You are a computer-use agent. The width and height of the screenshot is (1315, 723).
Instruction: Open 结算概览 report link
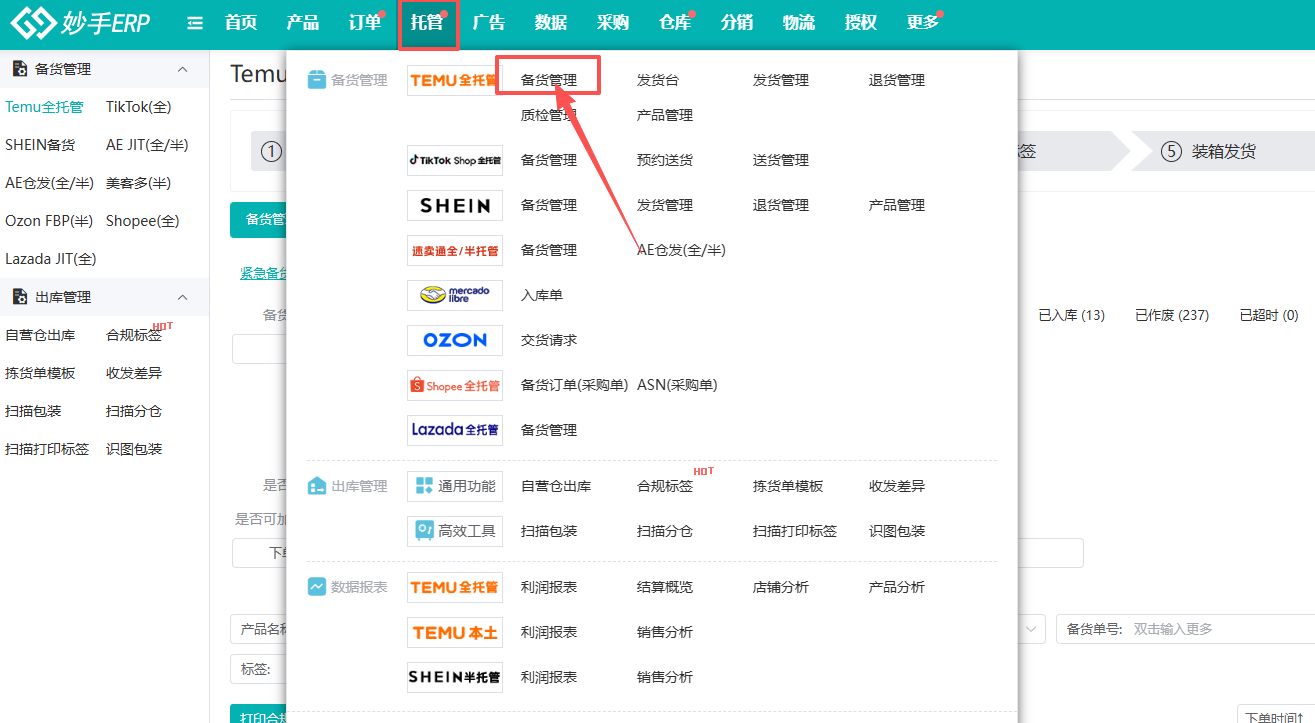coord(665,587)
